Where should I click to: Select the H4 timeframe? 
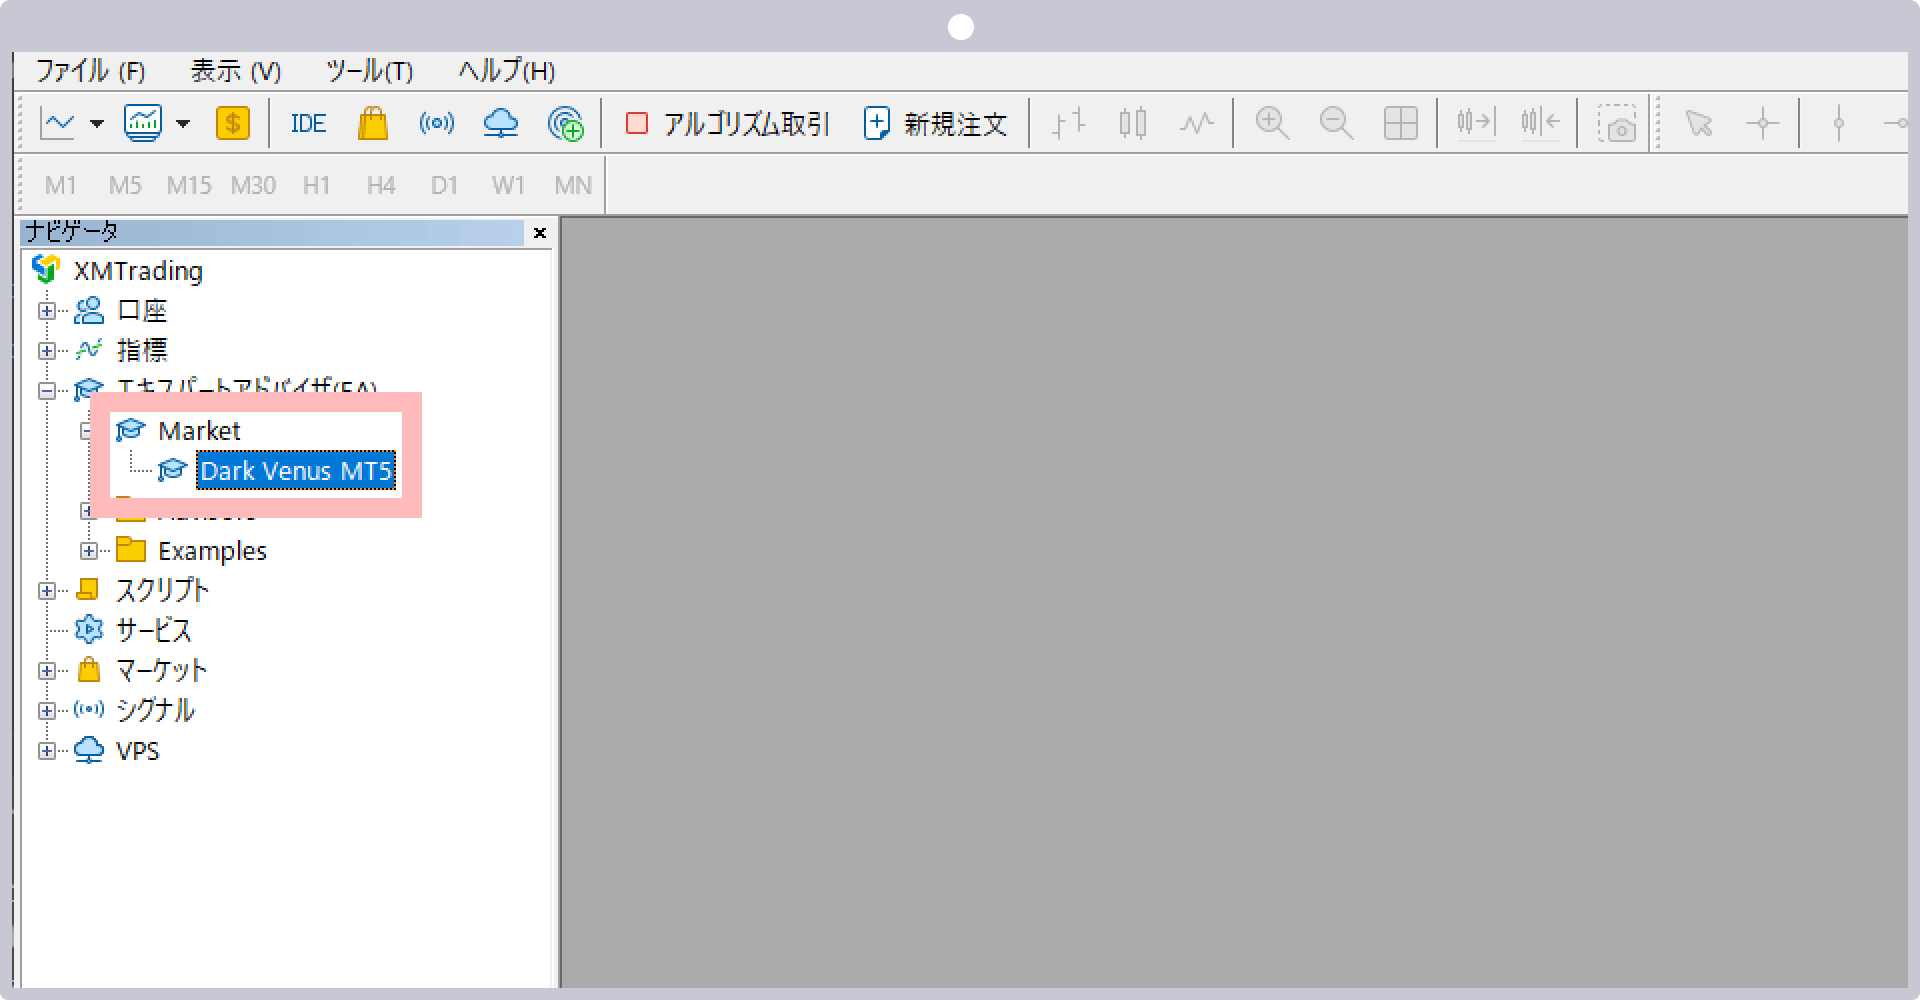click(381, 186)
